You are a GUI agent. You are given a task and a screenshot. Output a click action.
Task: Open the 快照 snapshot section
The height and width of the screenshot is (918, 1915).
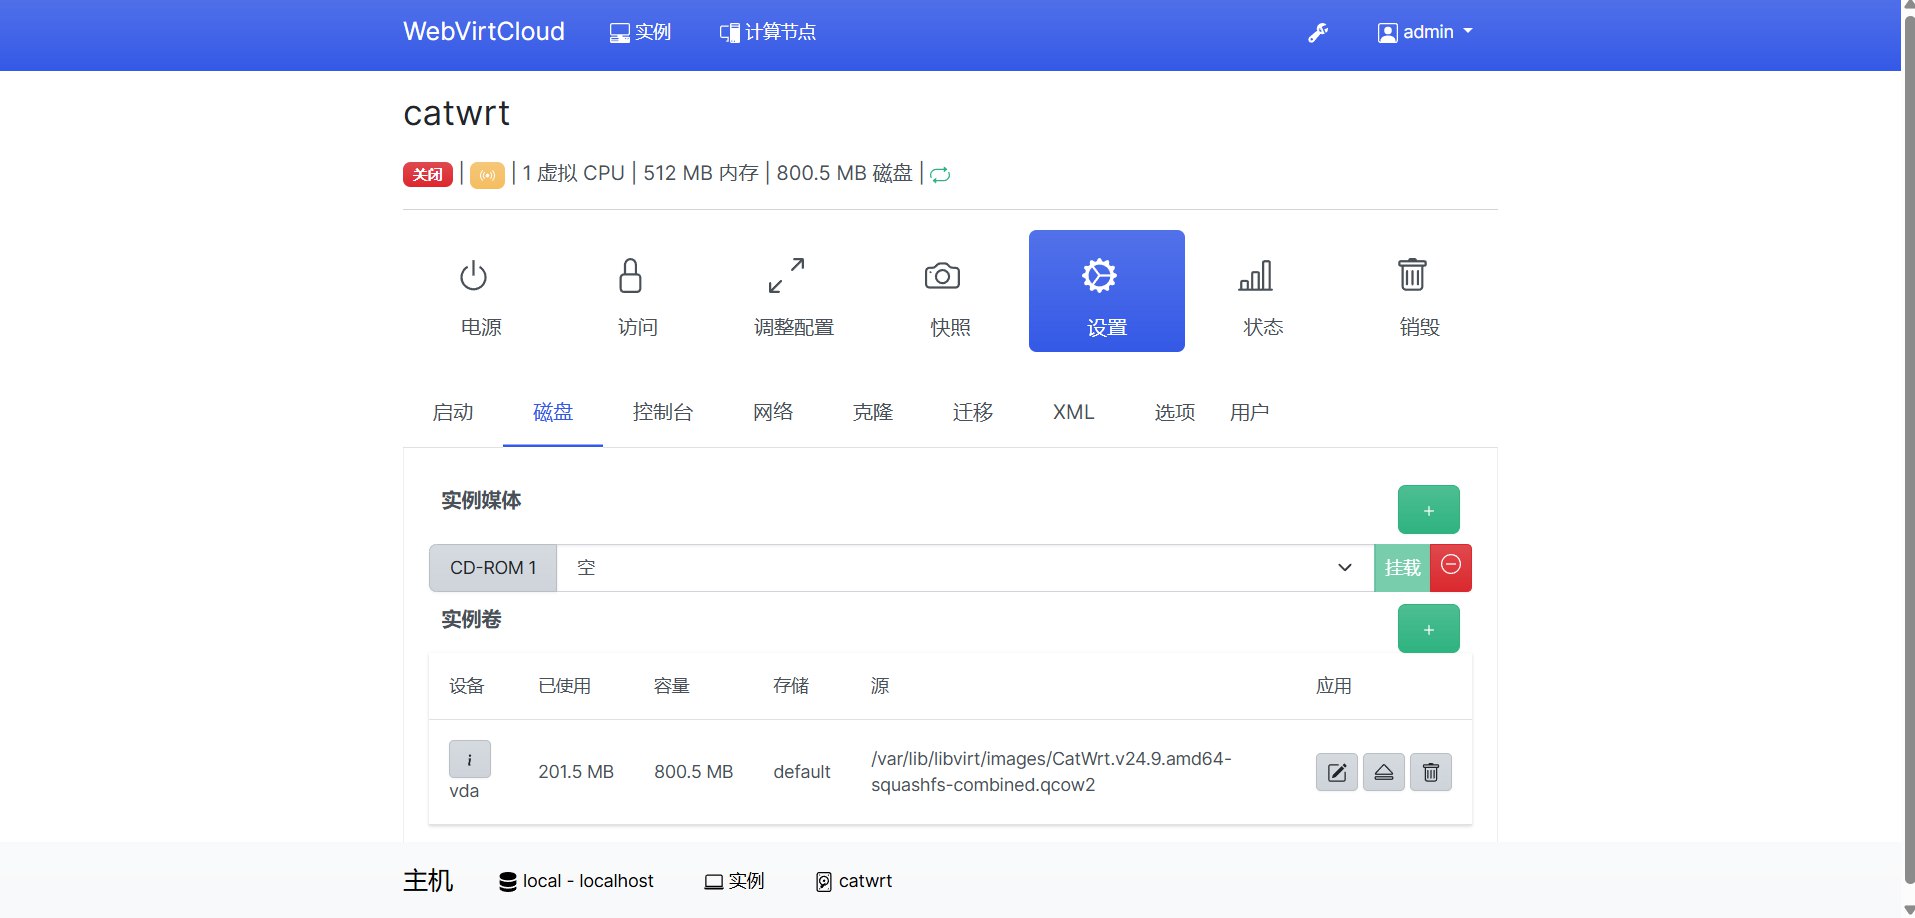[950, 291]
